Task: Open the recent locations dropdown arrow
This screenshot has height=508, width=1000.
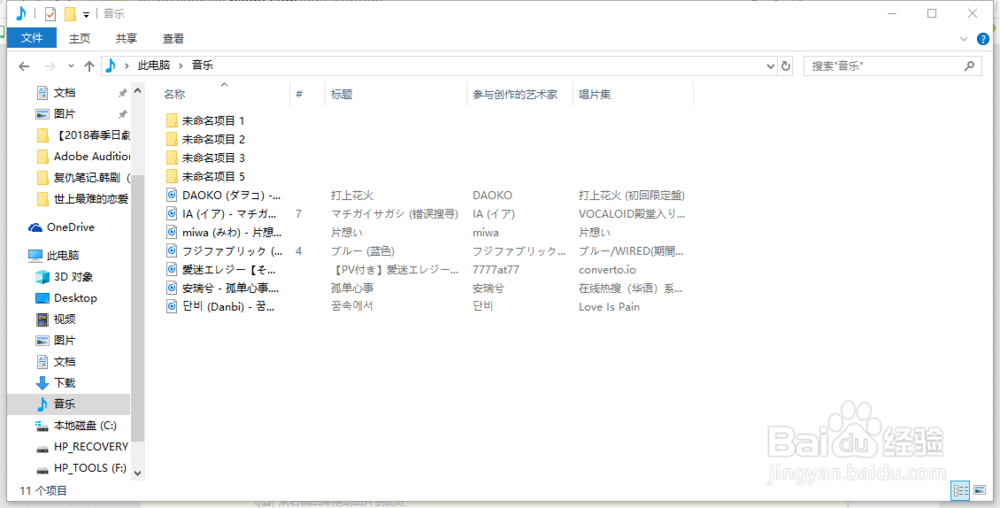Action: pyautogui.click(x=71, y=66)
